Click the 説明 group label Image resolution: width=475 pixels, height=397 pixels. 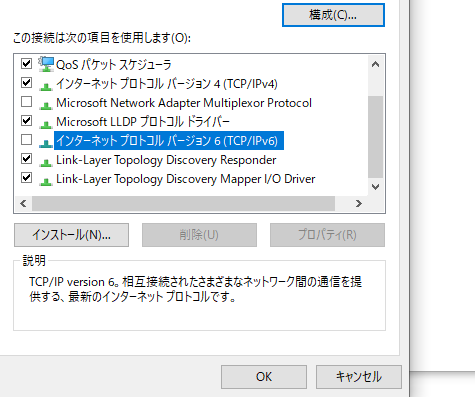34,260
